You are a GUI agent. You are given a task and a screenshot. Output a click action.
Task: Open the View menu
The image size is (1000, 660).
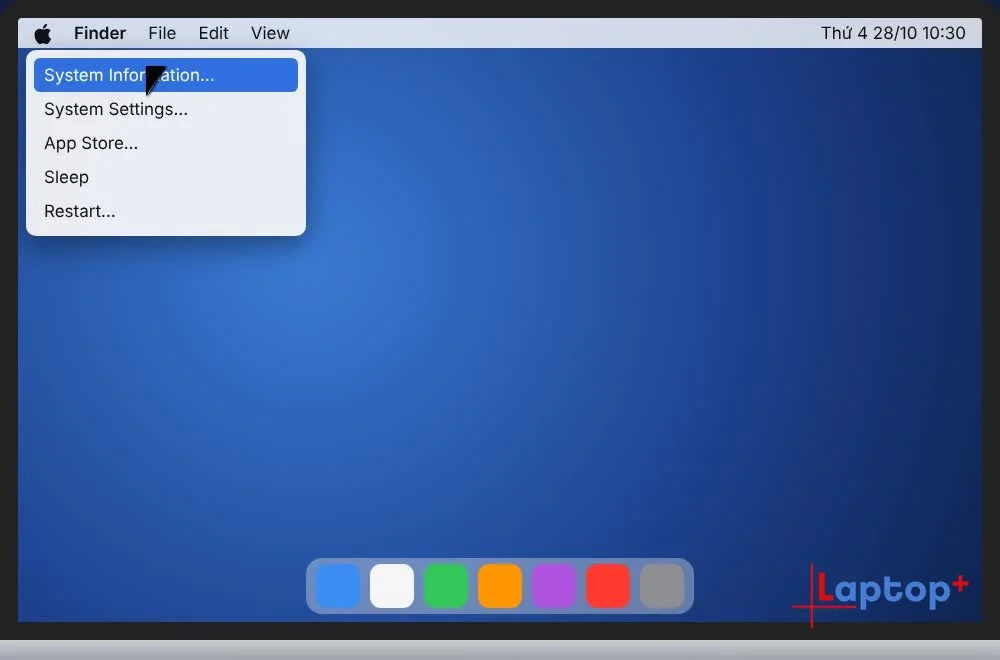270,33
